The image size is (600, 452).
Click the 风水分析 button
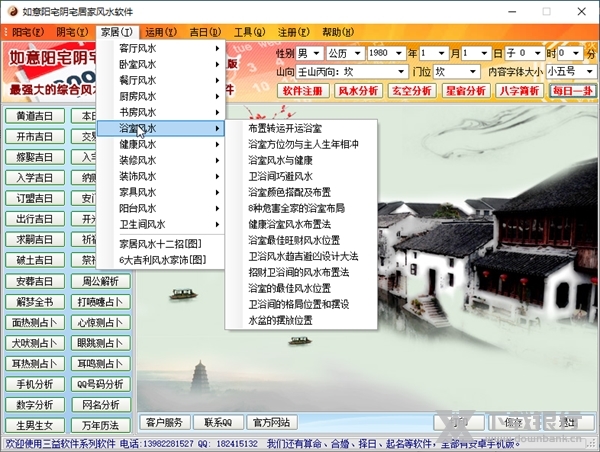click(358, 91)
